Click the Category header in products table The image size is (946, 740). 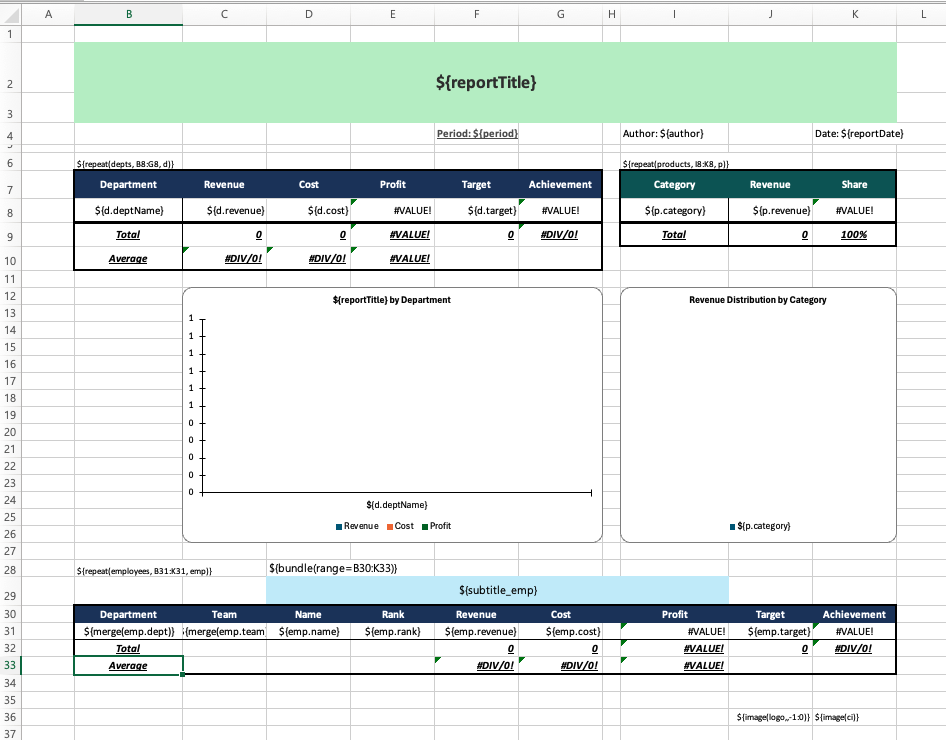coord(674,185)
